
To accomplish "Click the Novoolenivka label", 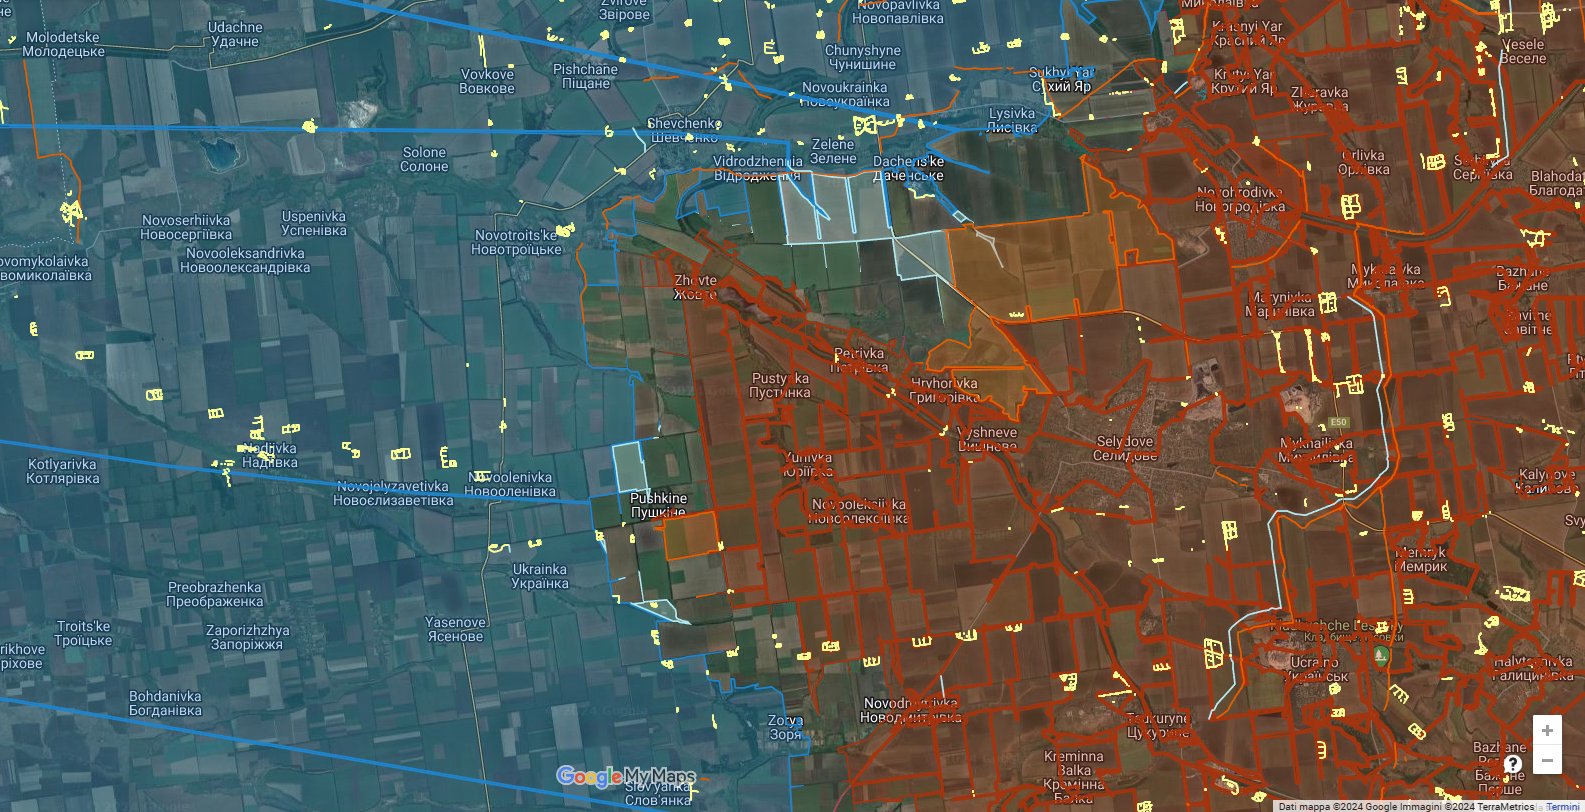I will pos(510,484).
